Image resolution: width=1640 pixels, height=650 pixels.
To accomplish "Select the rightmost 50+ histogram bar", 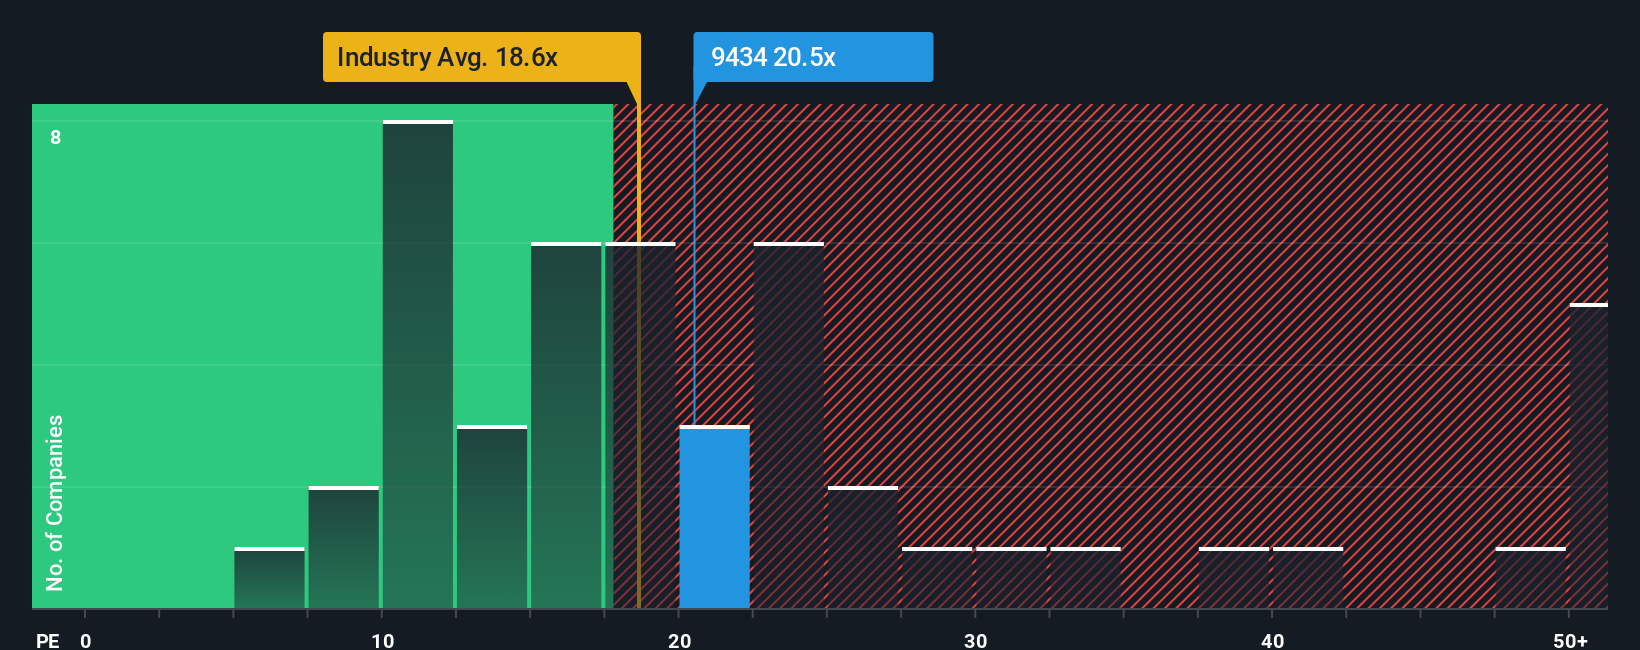I will pyautogui.click(x=1589, y=456).
